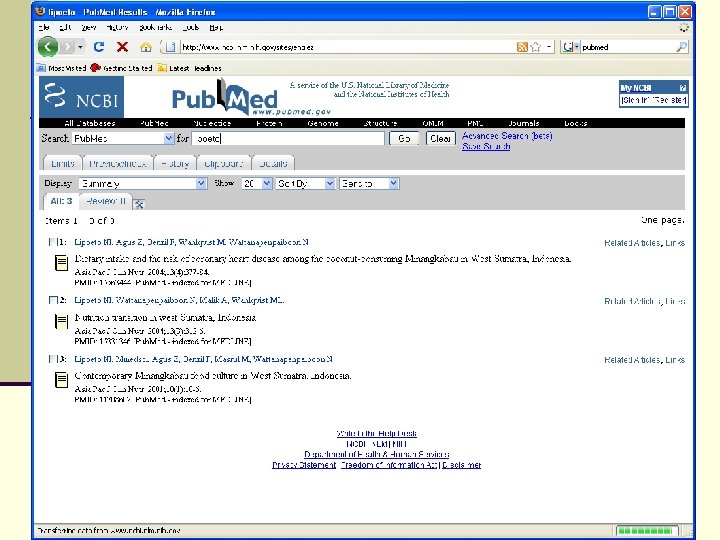Click the Sign In link in My NCBI

click(636, 100)
